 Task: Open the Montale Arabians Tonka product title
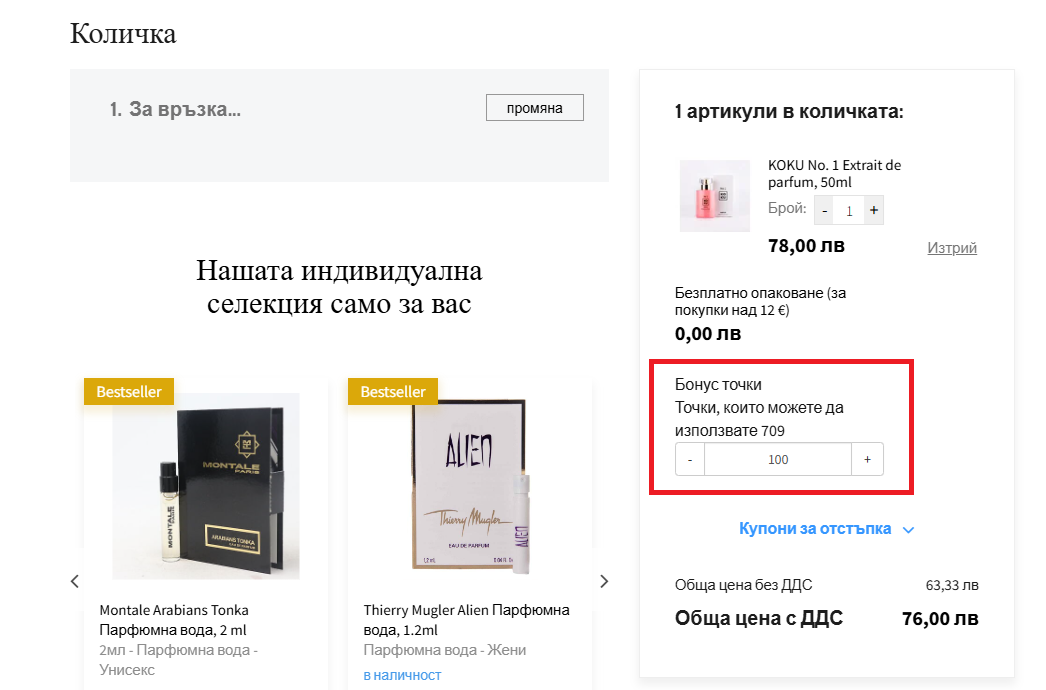[x=174, y=620]
